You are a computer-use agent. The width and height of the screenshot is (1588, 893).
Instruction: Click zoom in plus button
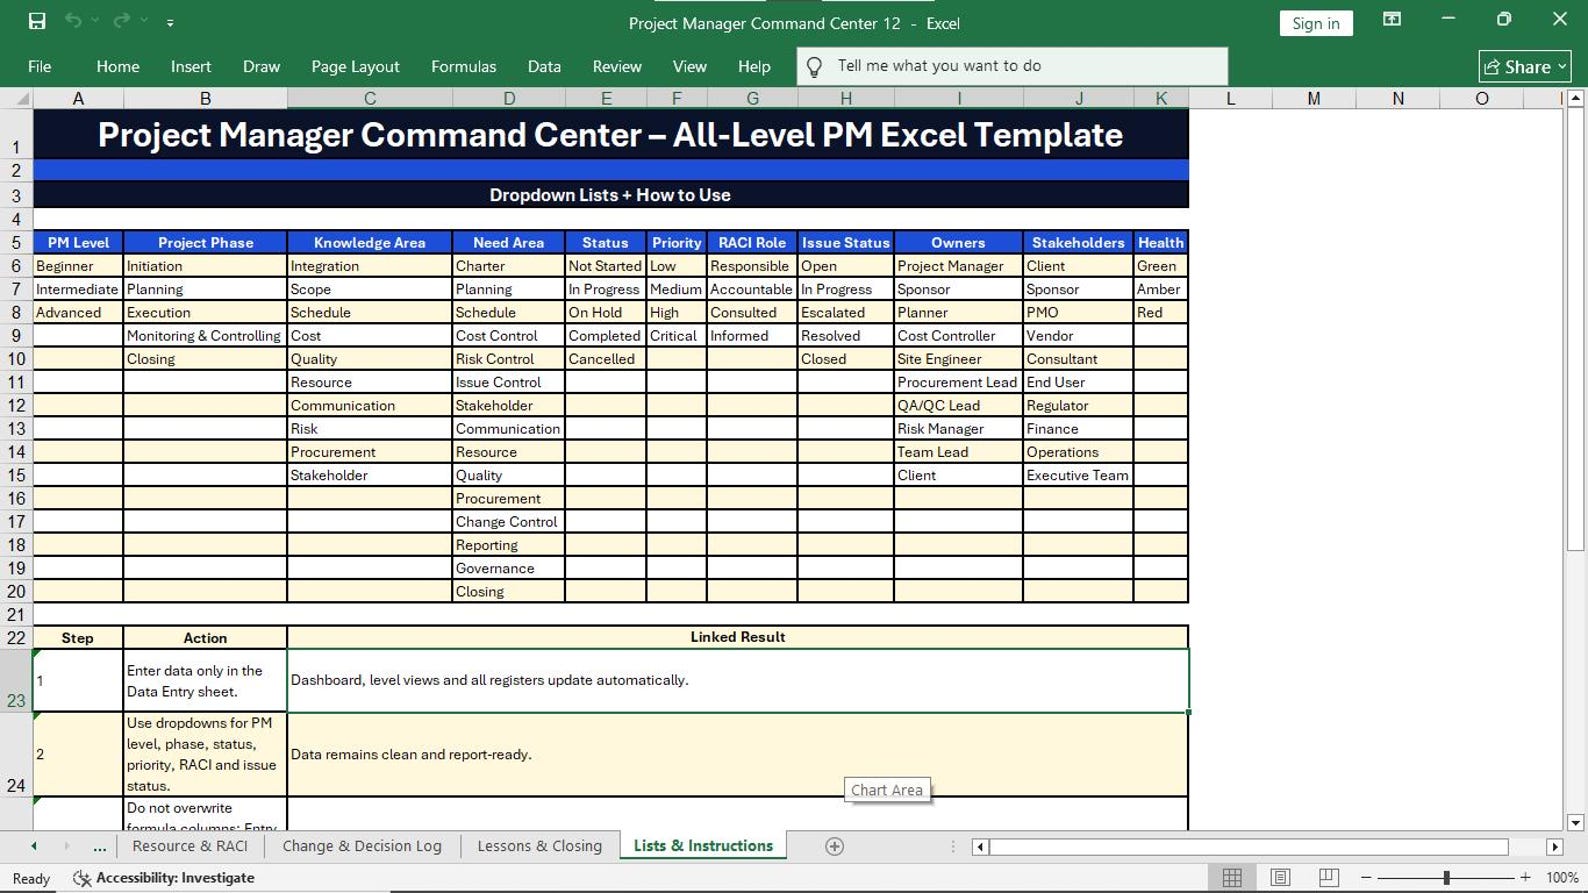pos(1525,877)
